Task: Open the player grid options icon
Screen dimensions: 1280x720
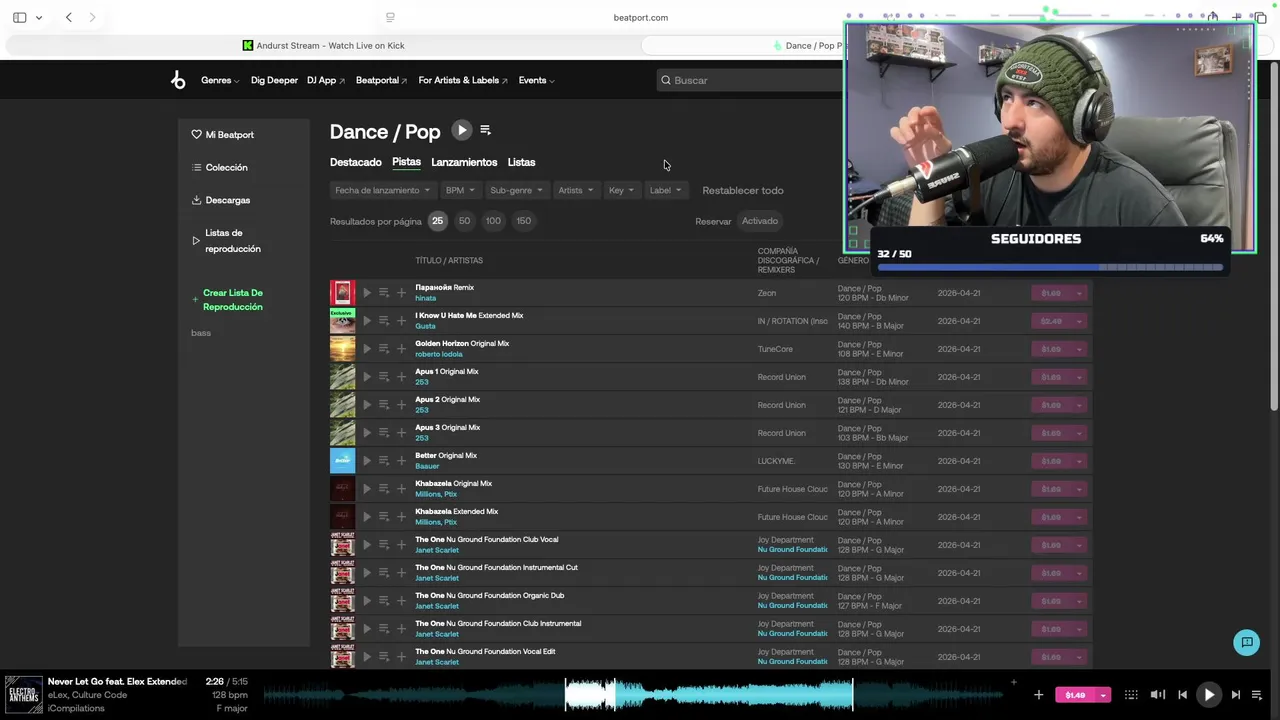Action: click(x=1131, y=695)
